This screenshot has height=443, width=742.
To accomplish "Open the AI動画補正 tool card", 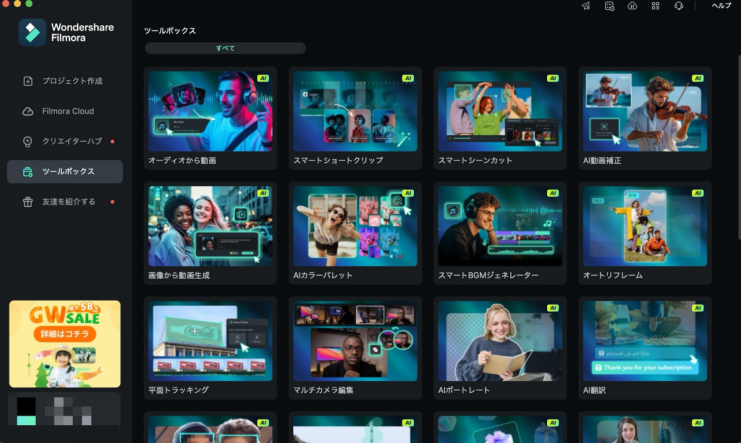I will [x=645, y=118].
